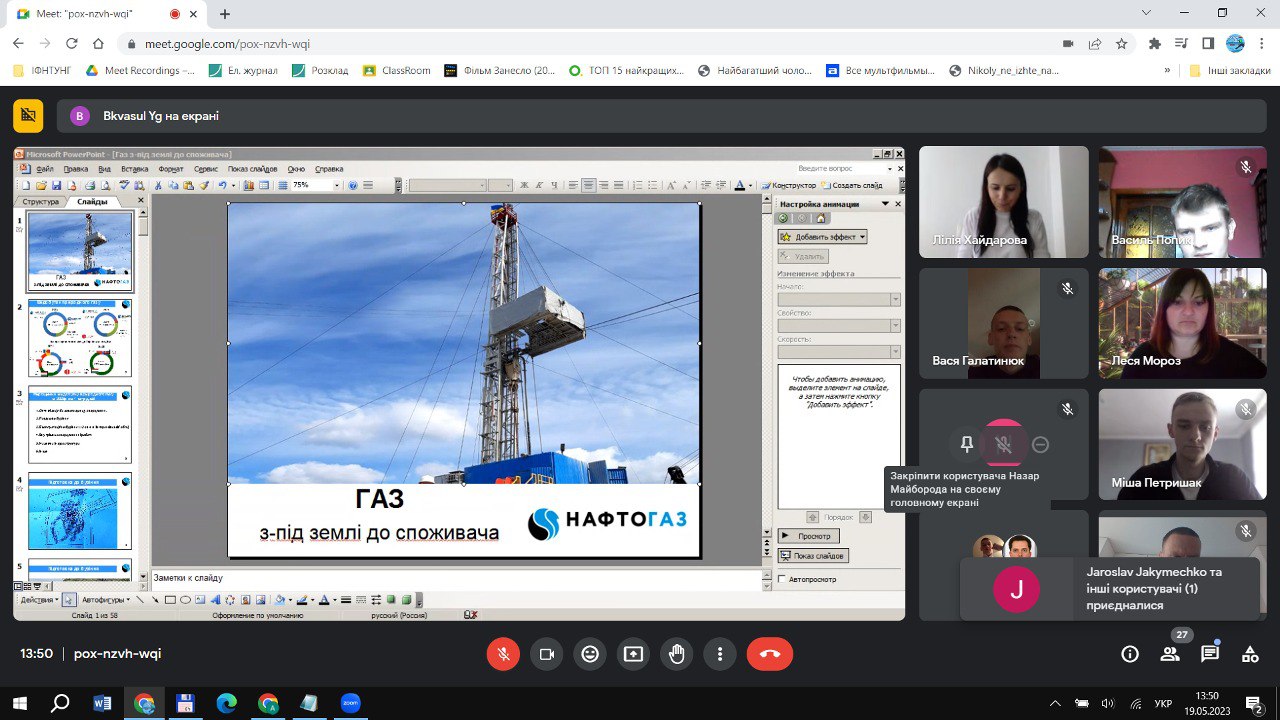Click the Present now screen-share icon

(x=633, y=654)
